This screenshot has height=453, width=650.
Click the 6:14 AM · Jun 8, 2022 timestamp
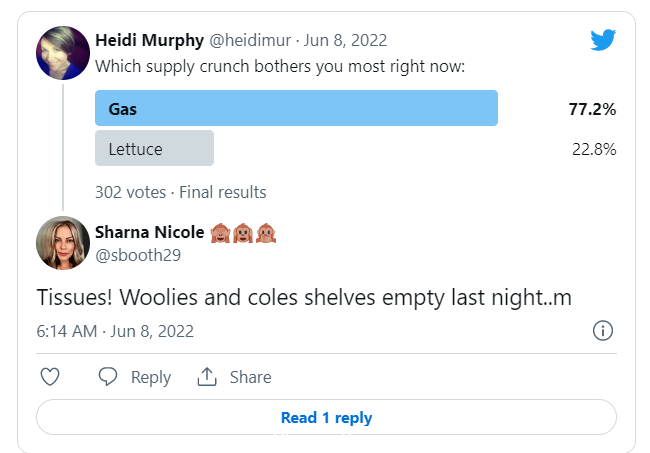pos(115,331)
